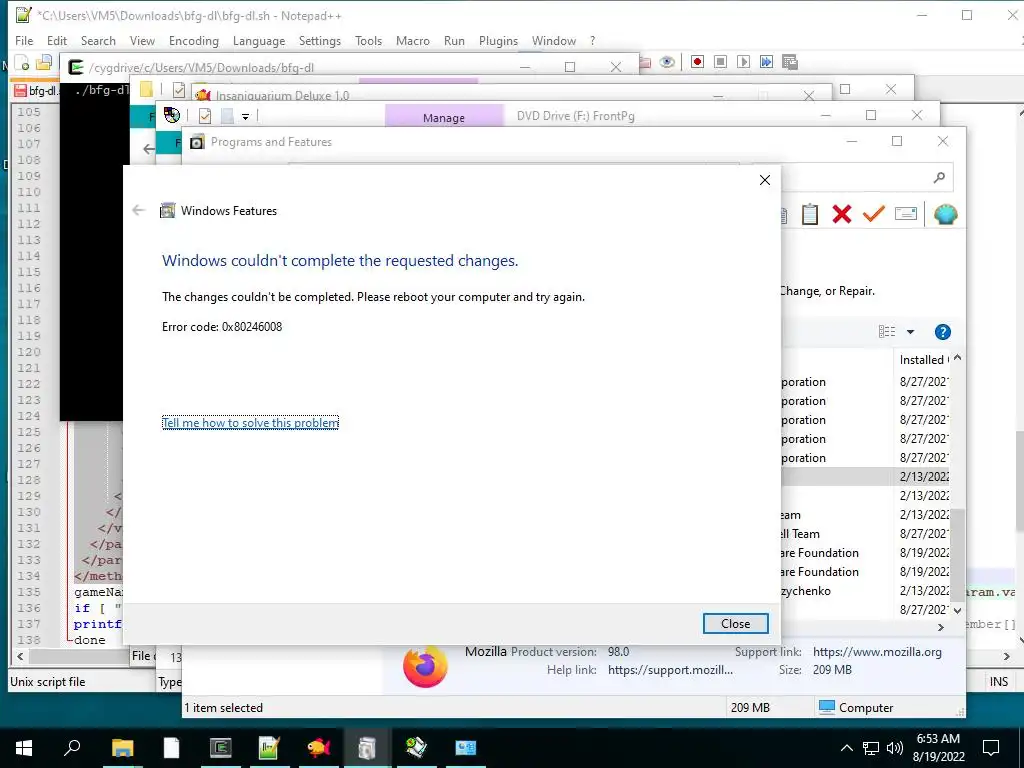Select the 'ell Team' publisher row
The image size is (1024, 768).
click(x=866, y=534)
